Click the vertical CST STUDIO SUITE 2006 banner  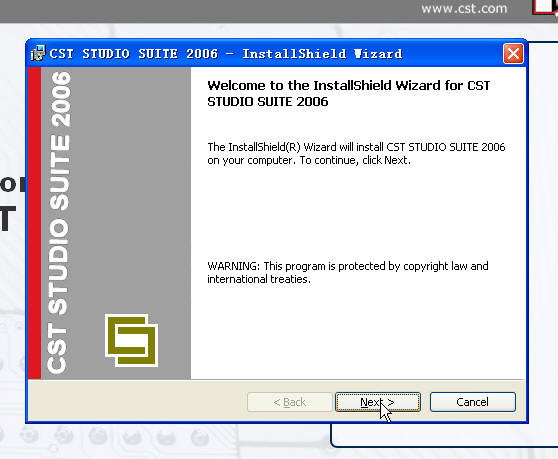coord(59,222)
